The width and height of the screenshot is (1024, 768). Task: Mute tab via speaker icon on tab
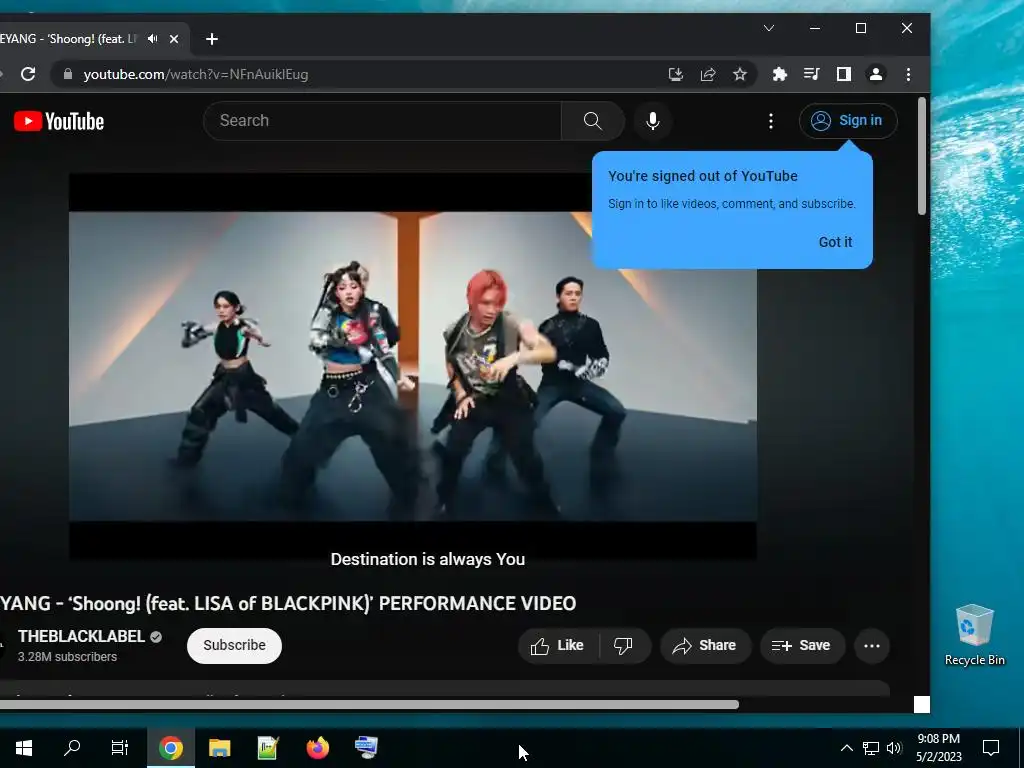(153, 39)
